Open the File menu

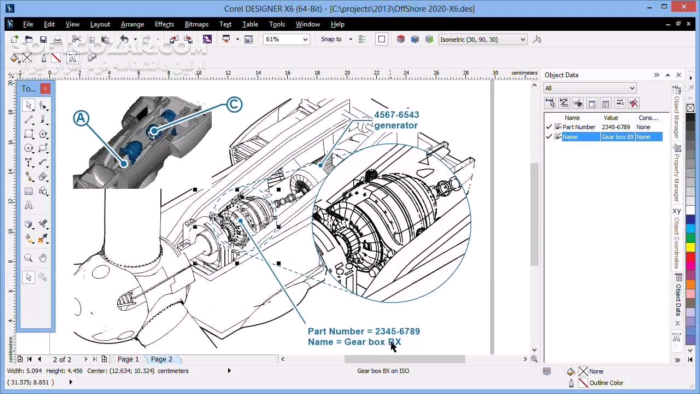[x=28, y=24]
